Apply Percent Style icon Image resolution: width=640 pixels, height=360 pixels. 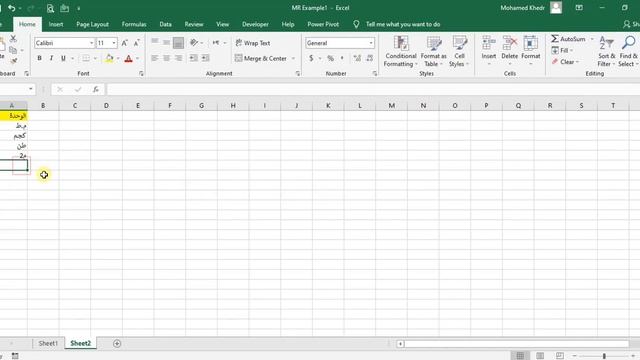coord(330,58)
